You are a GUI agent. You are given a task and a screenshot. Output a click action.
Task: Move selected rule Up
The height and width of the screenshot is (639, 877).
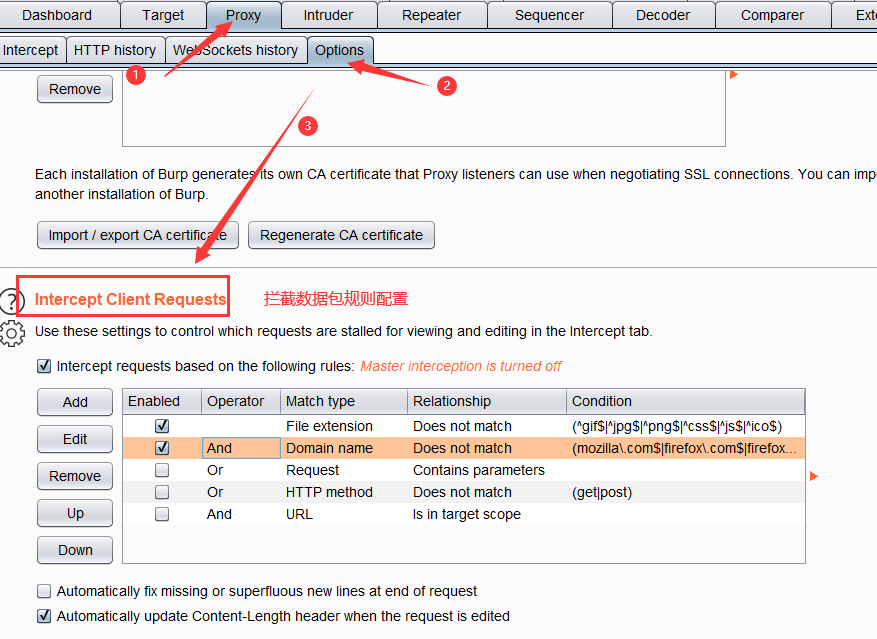(x=75, y=513)
